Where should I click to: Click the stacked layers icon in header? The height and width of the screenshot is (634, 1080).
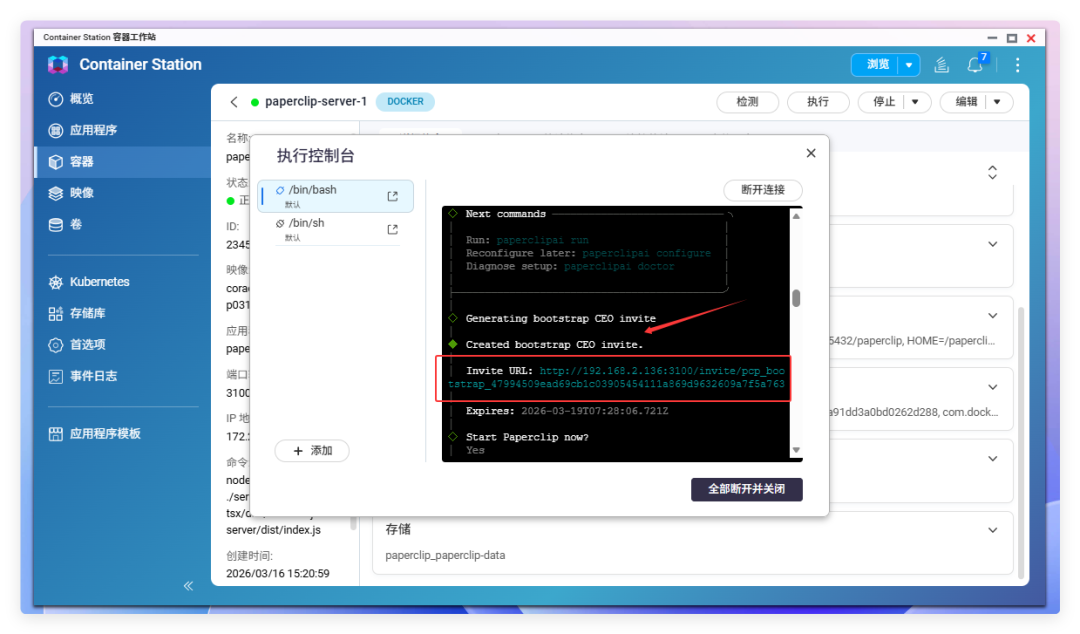941,65
